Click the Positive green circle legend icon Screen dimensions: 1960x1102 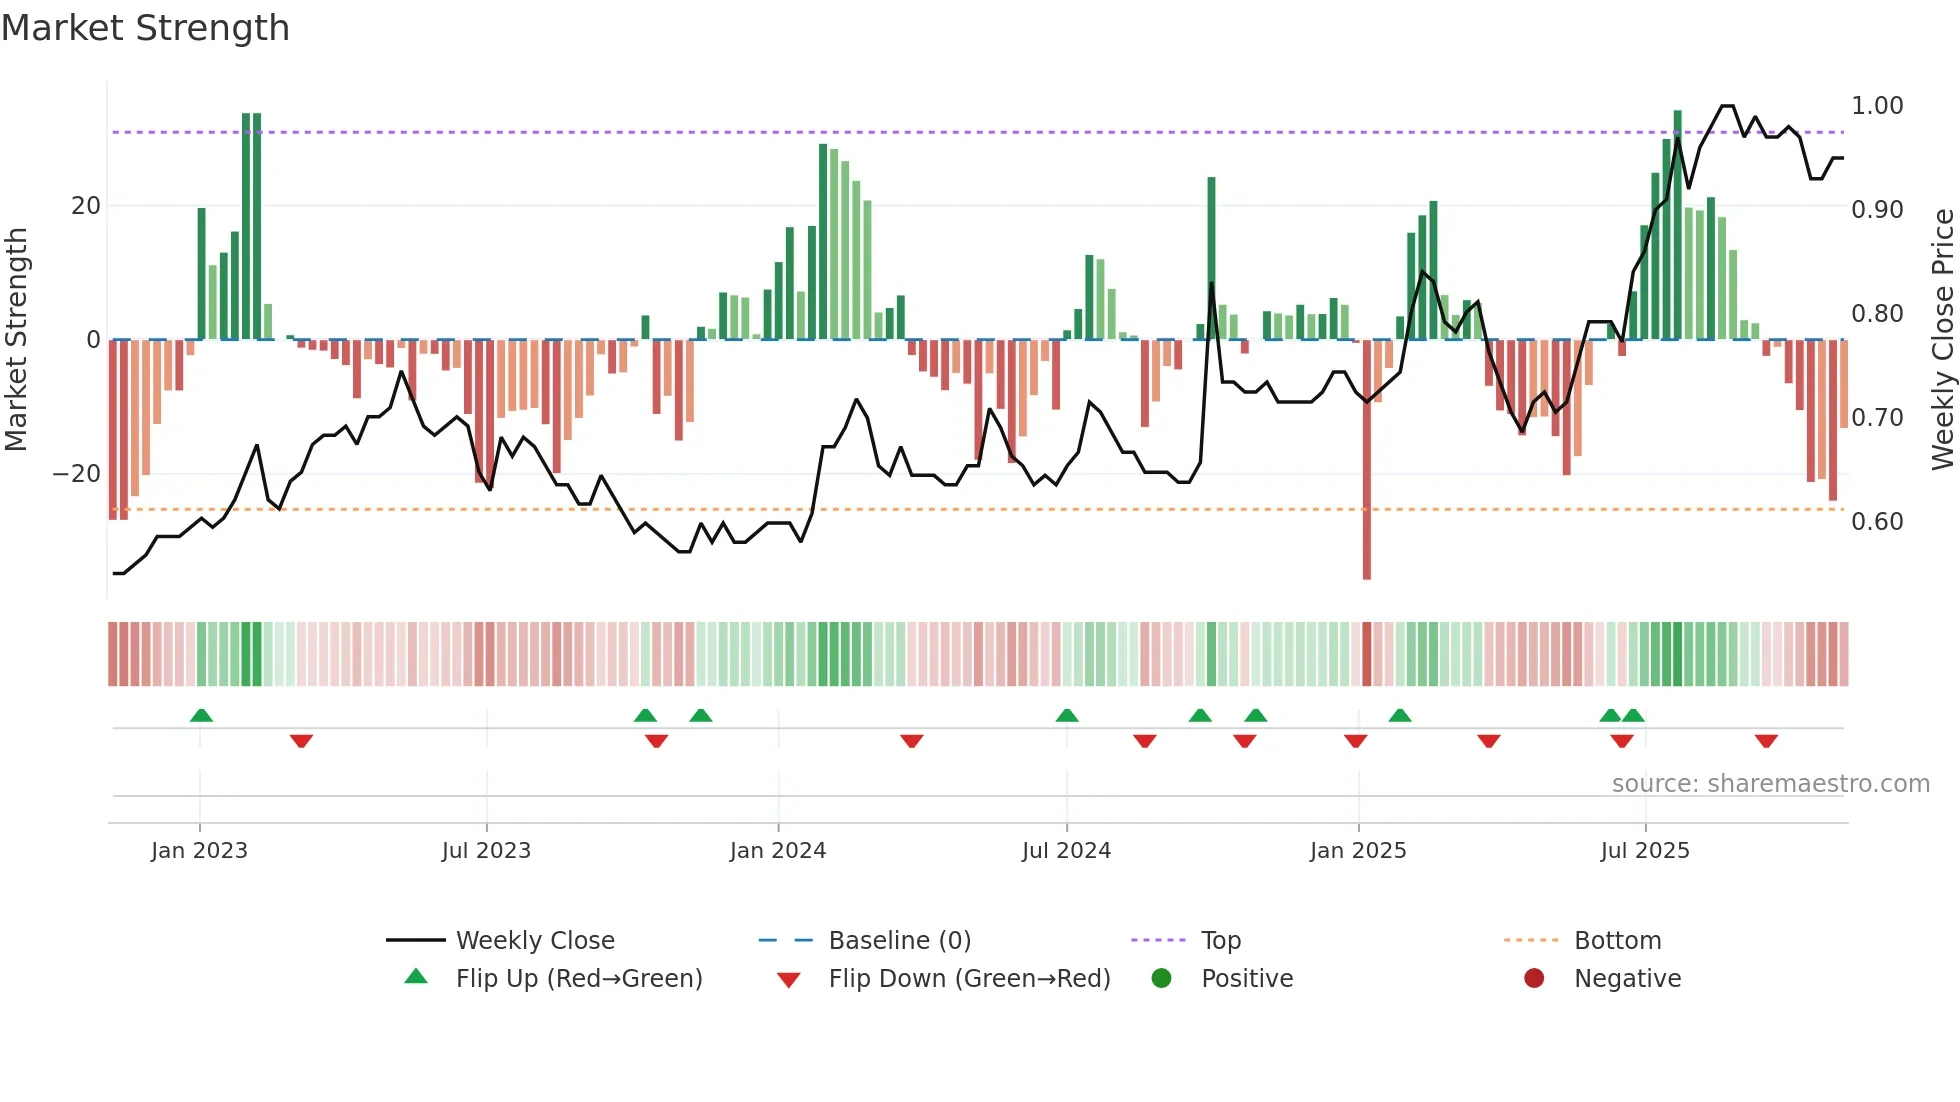(x=1161, y=978)
